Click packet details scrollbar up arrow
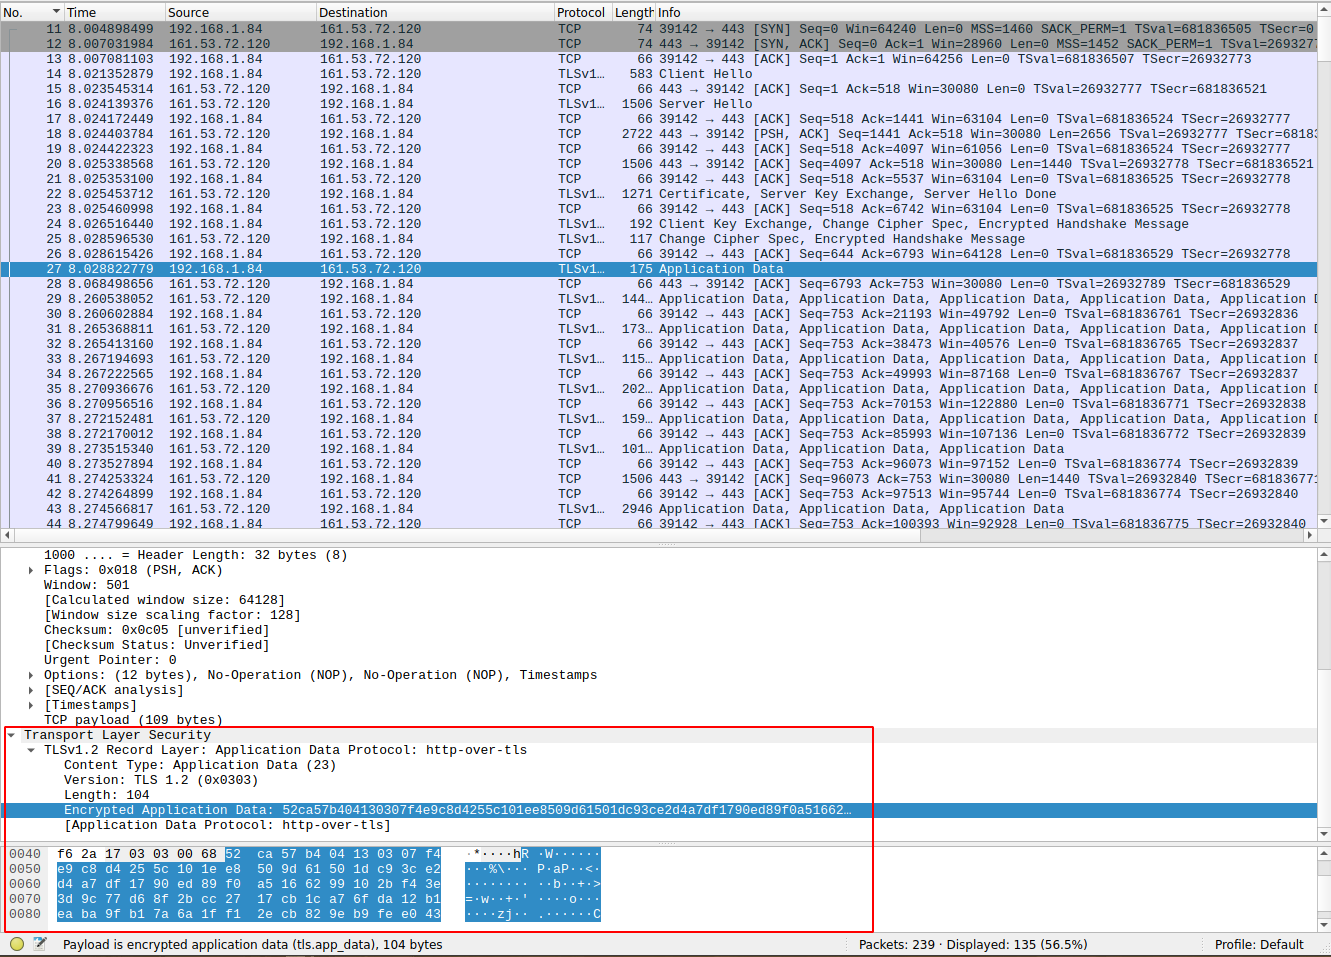 click(x=1324, y=554)
